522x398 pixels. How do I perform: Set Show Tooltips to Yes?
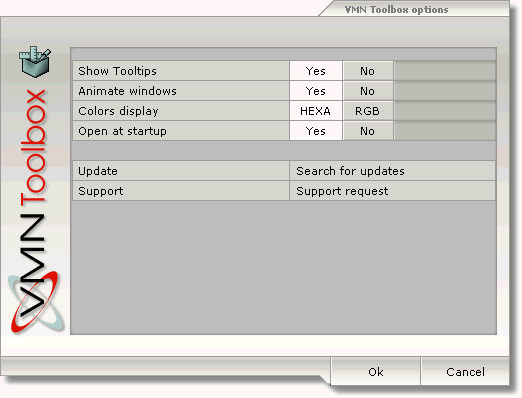click(316, 71)
